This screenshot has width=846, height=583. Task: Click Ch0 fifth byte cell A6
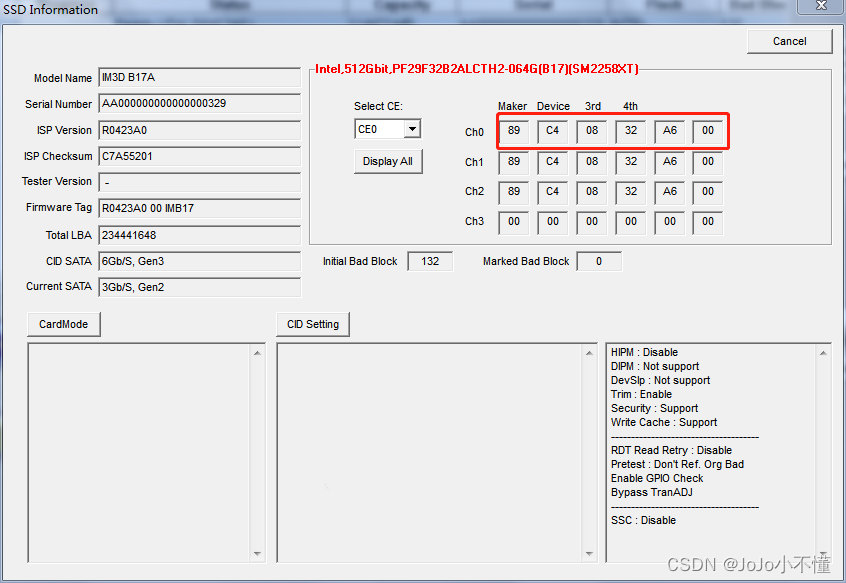(x=670, y=131)
